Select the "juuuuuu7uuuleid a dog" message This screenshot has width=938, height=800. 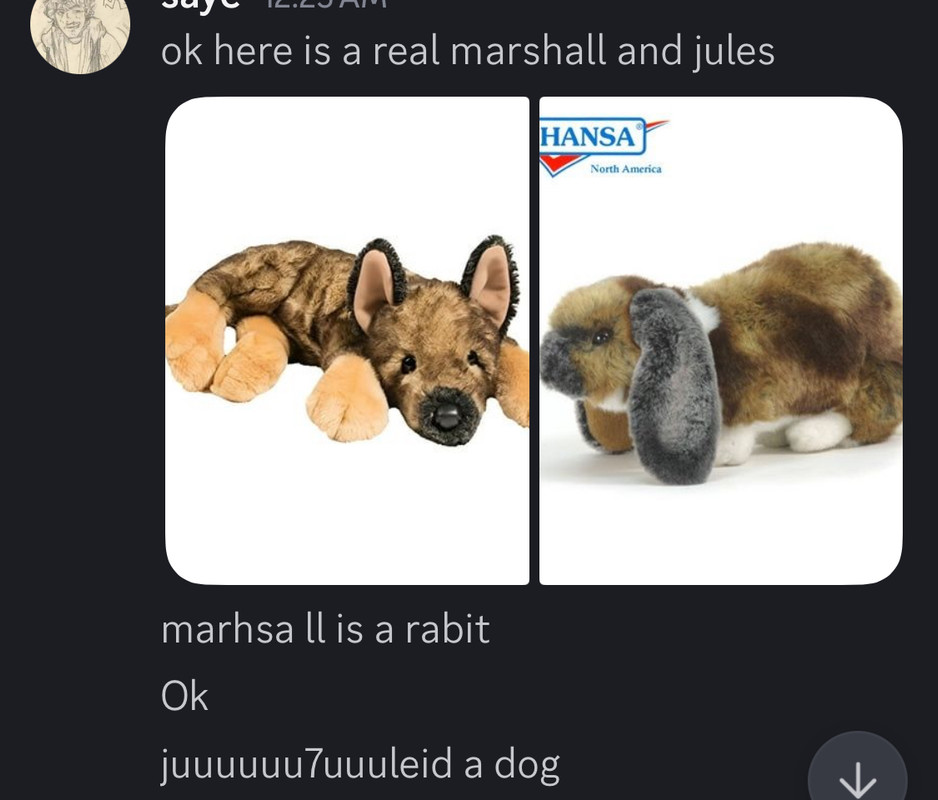click(x=360, y=764)
